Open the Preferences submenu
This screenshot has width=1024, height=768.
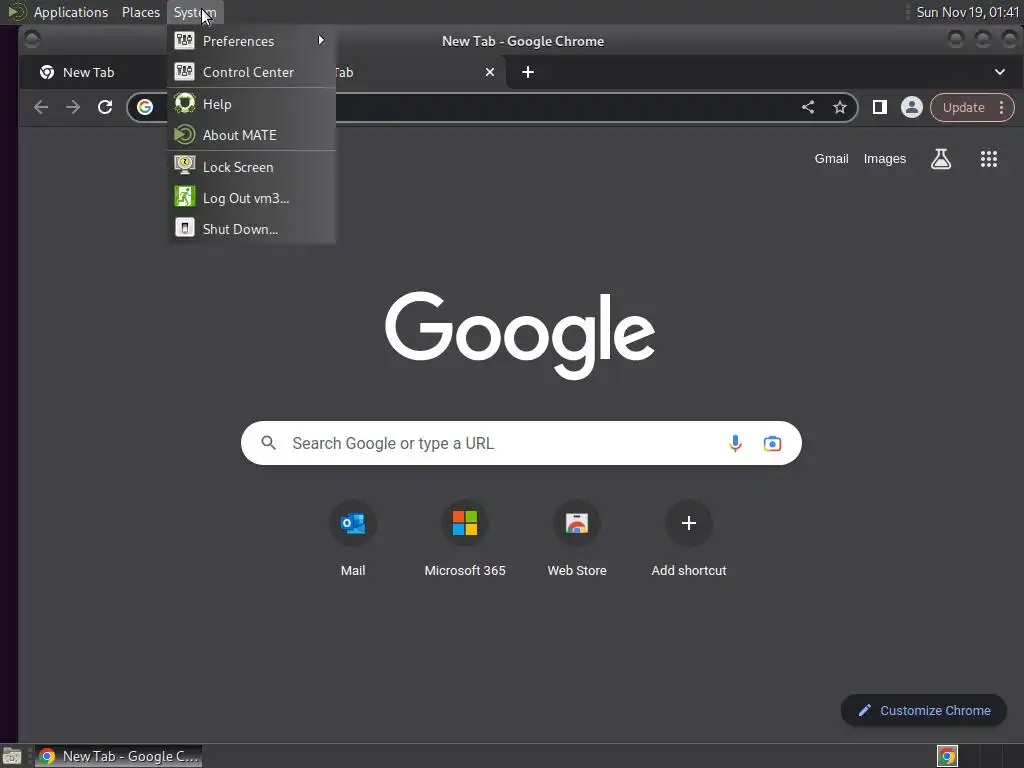(x=251, y=41)
